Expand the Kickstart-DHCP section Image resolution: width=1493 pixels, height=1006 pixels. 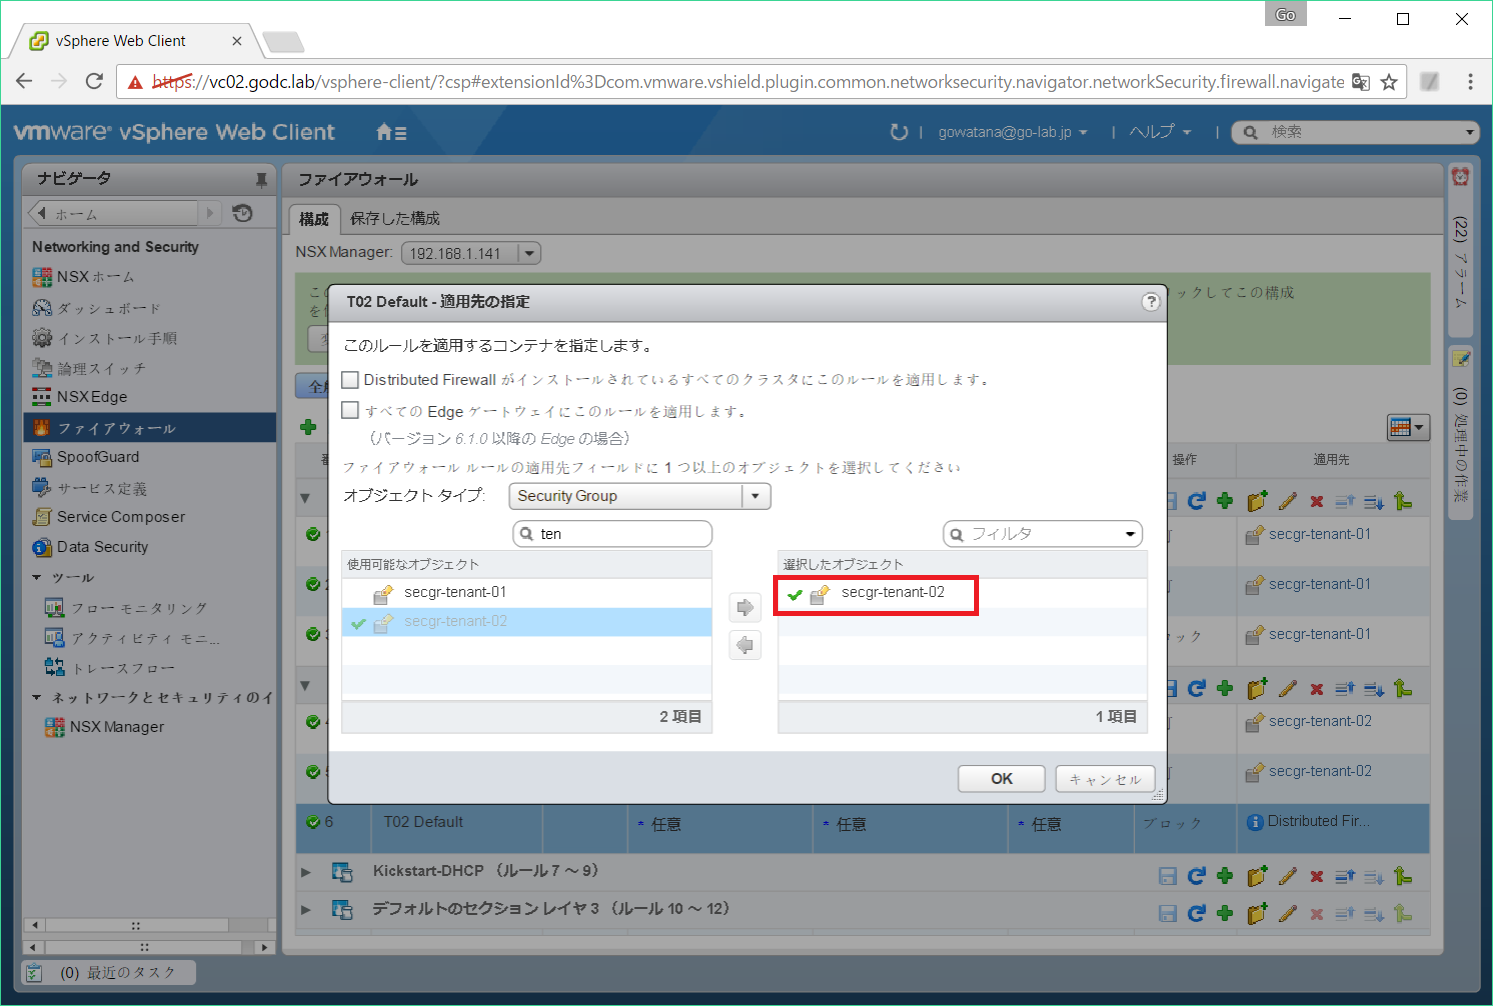306,872
